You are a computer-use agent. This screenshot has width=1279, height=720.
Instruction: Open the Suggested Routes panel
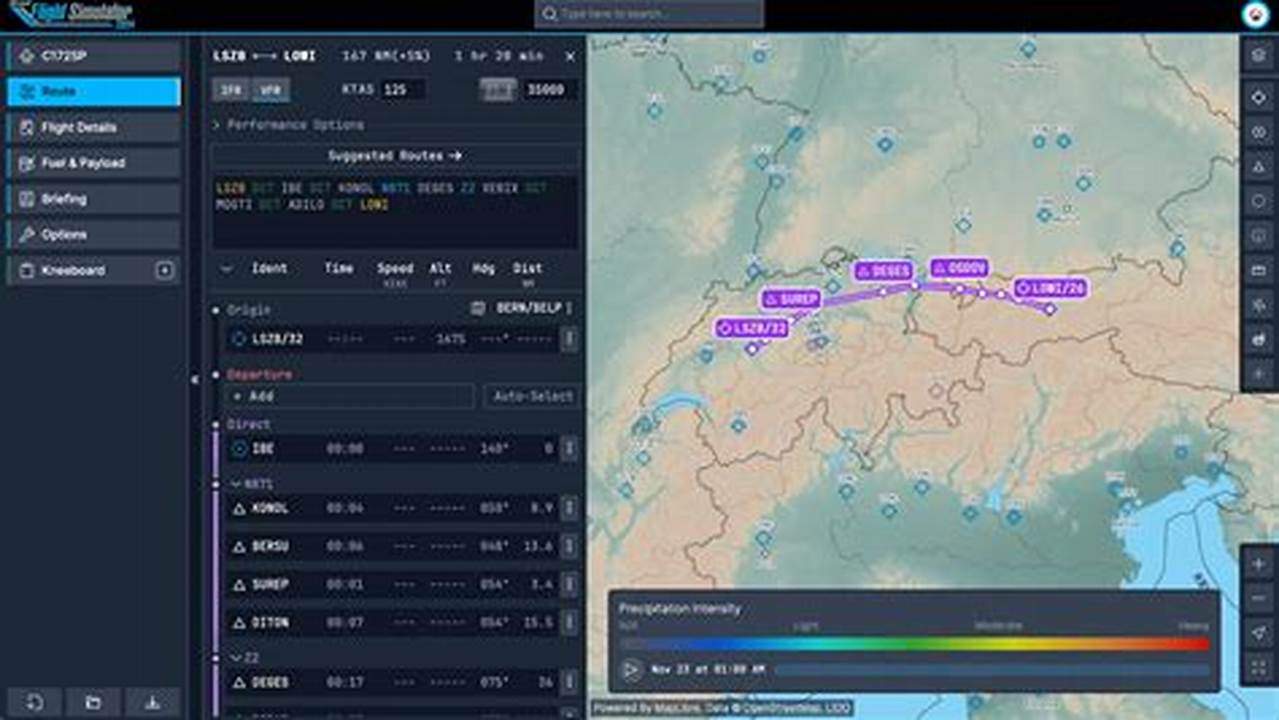[x=393, y=157]
